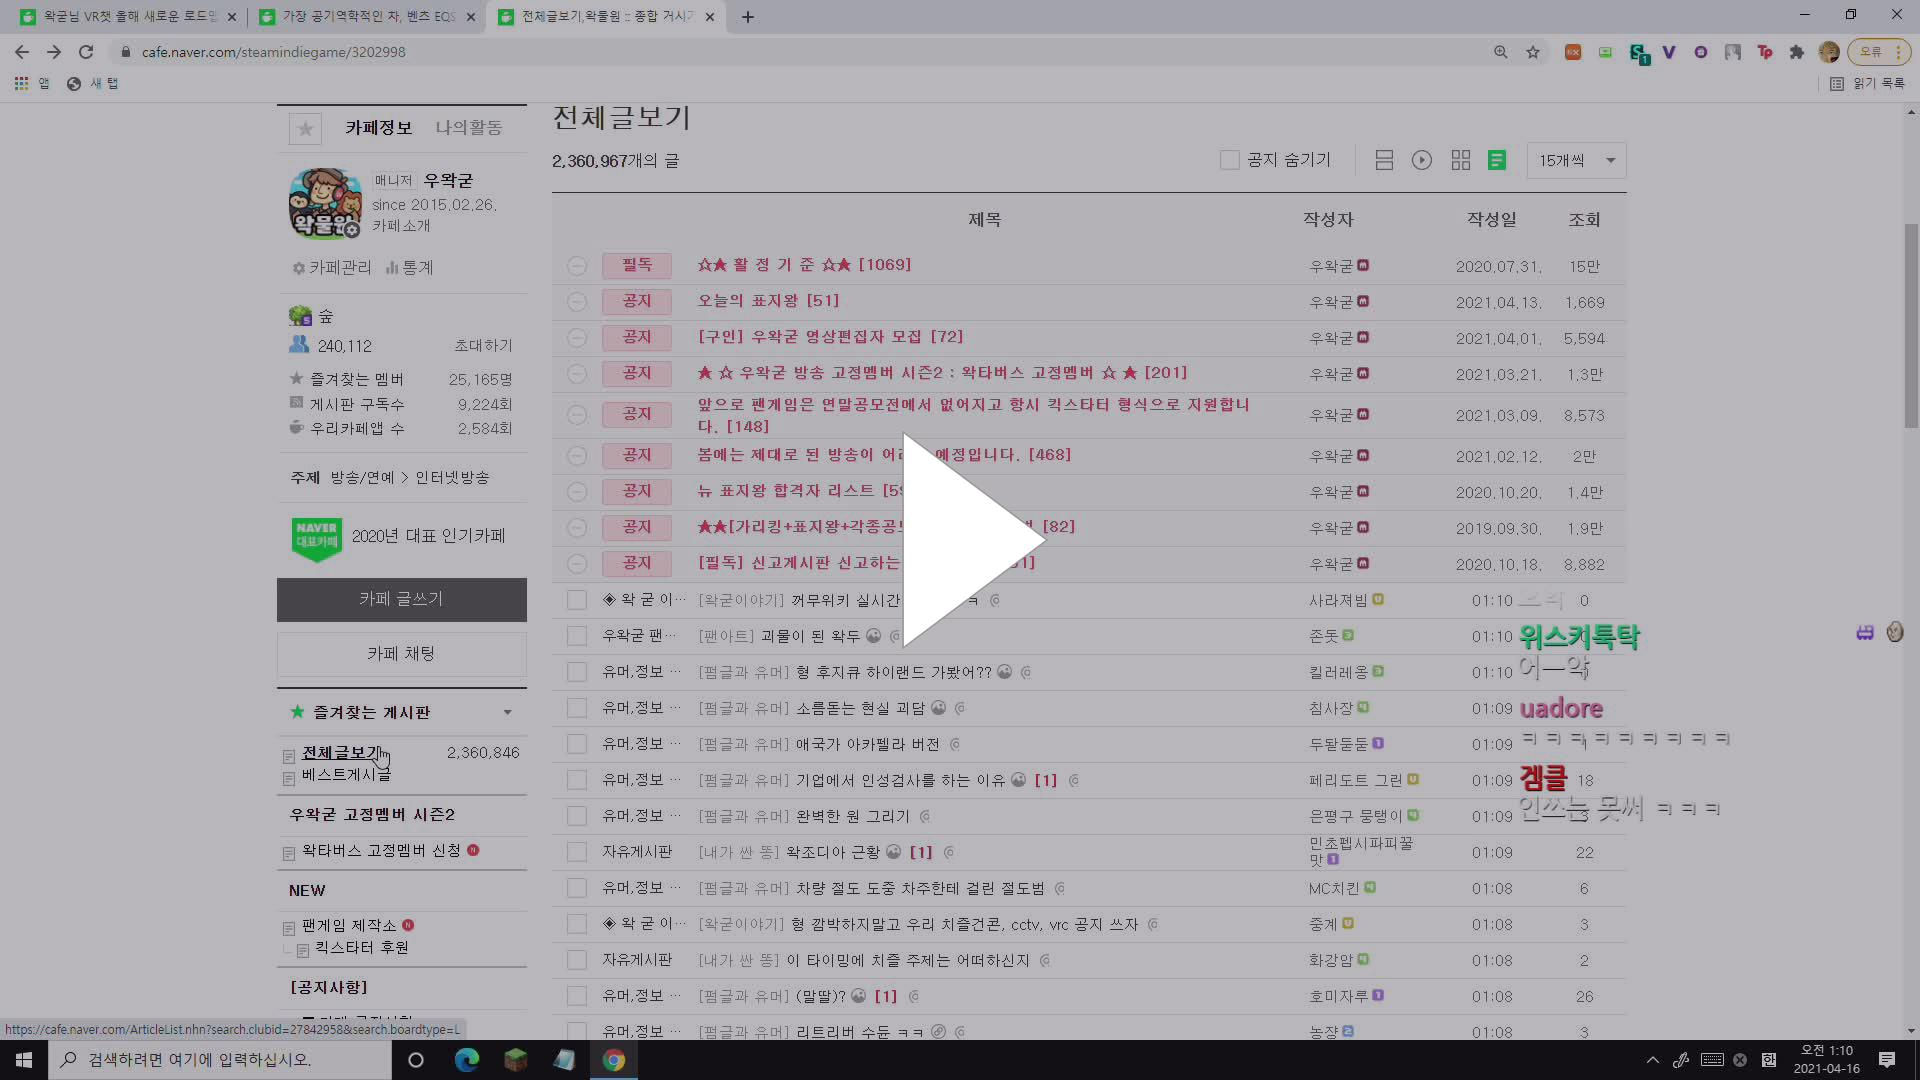Image resolution: width=1920 pixels, height=1080 pixels.
Task: Check the box for 괴물이 된 왁두 post
Action: click(x=577, y=636)
